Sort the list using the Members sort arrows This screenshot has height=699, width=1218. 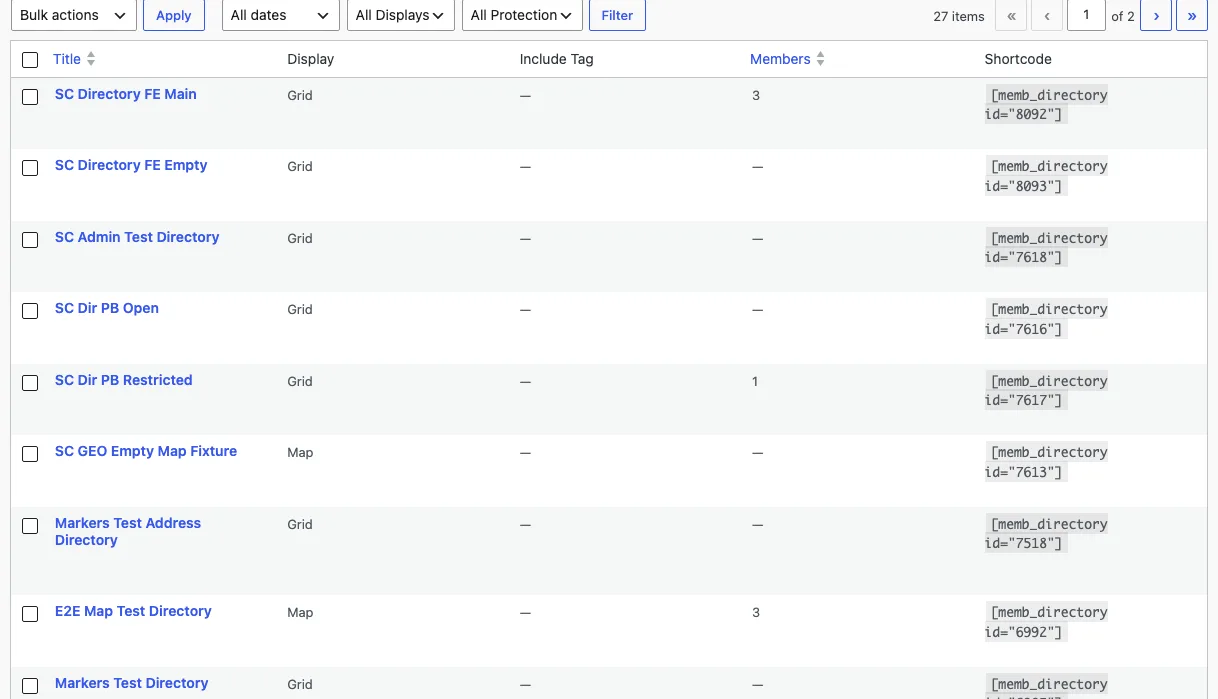coord(820,59)
